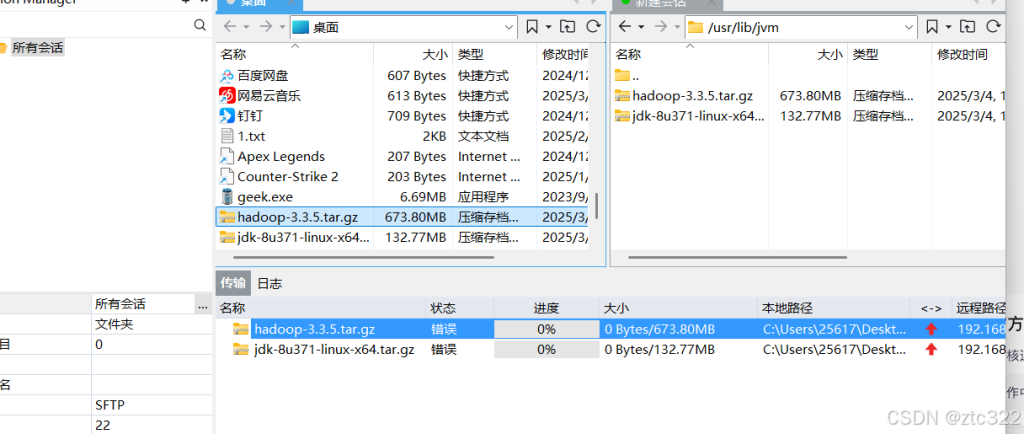The width and height of the screenshot is (1024, 434).
Task: Click the 0 Bytes/132.77MB size cell
Action: (x=660, y=349)
